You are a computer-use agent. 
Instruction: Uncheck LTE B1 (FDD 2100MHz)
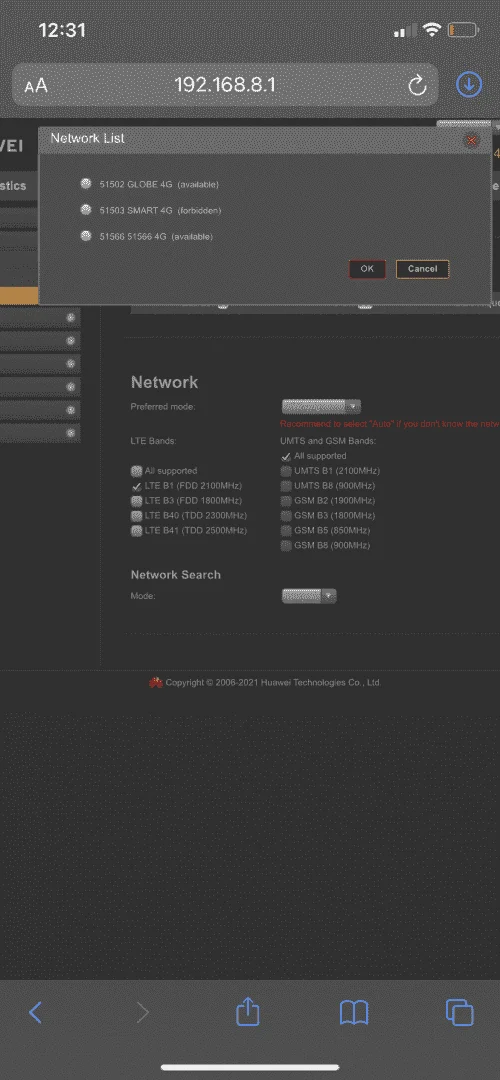tap(136, 486)
